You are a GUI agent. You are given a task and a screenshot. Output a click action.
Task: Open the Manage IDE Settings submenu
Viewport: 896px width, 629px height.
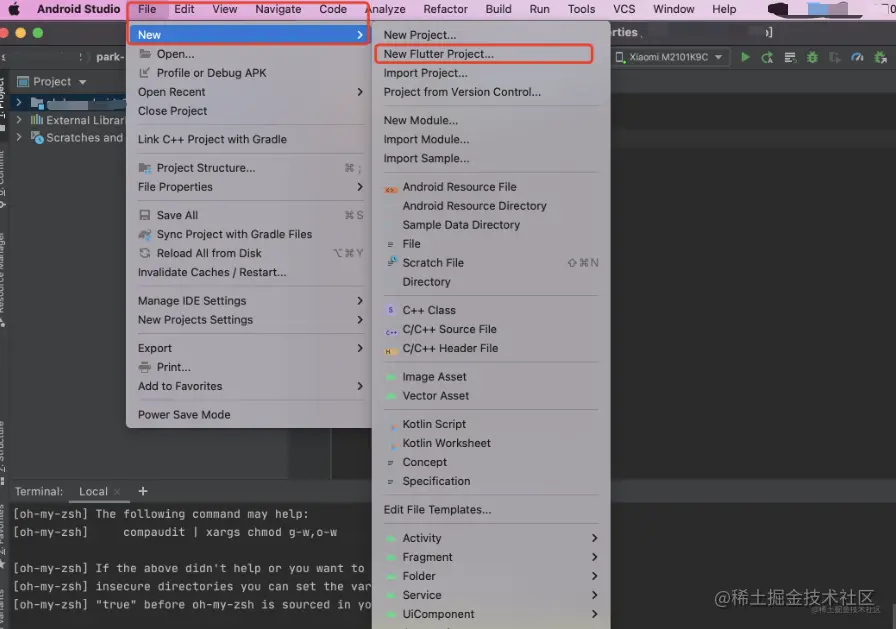click(250, 301)
